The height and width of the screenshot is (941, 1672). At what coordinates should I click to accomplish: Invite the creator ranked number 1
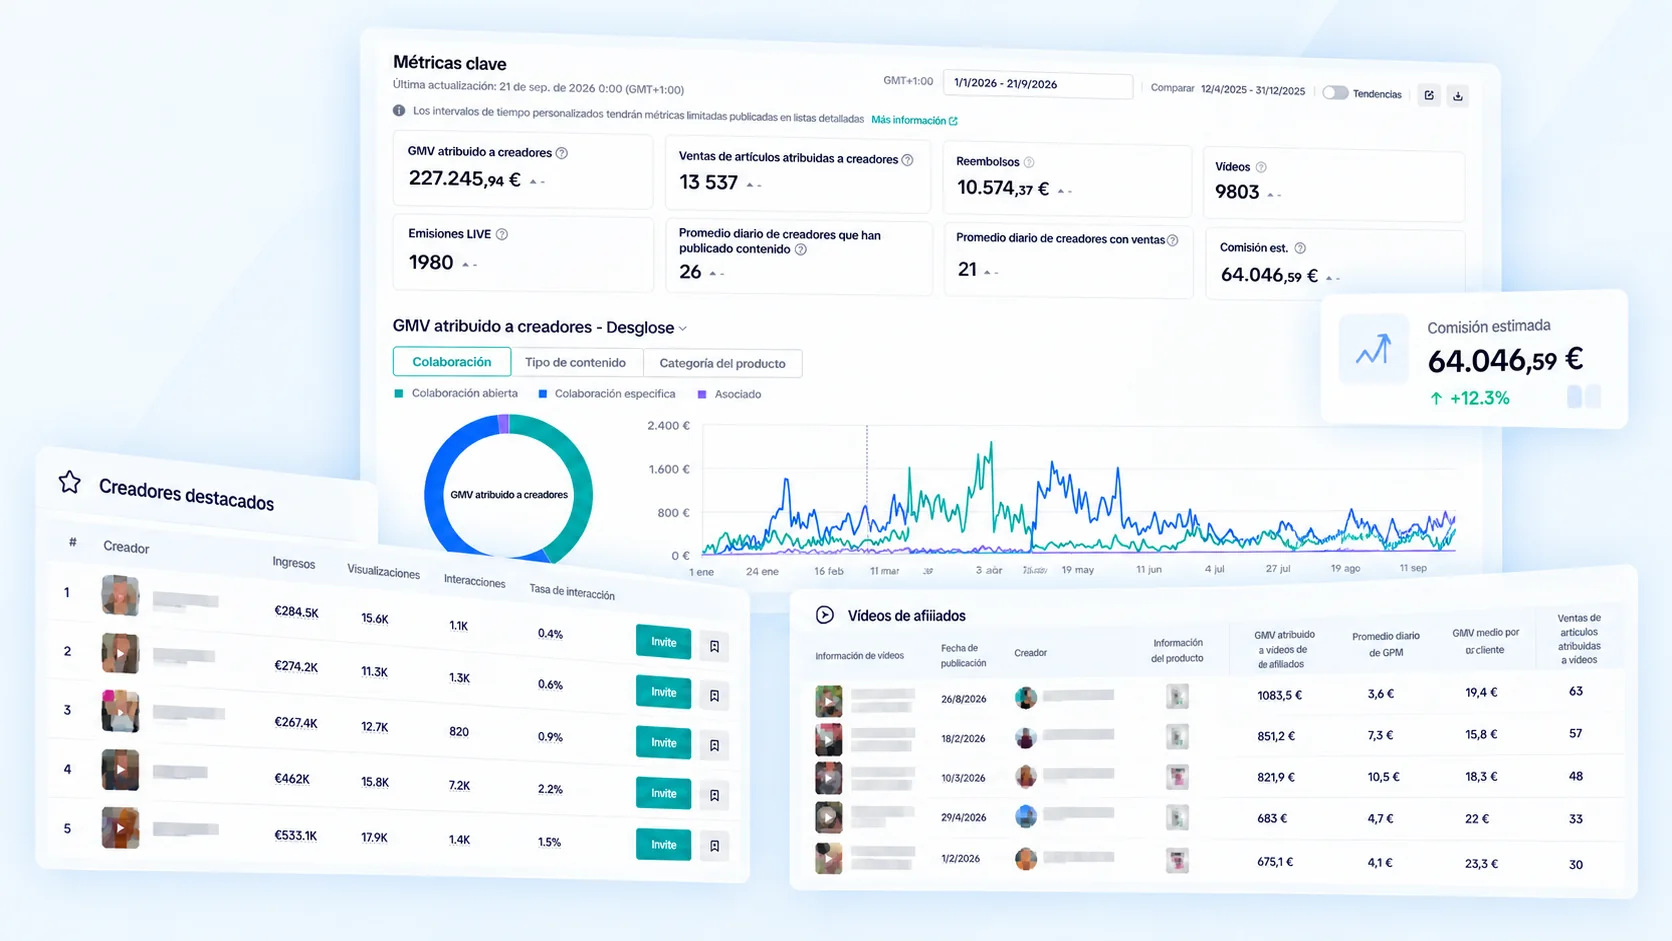664,642
